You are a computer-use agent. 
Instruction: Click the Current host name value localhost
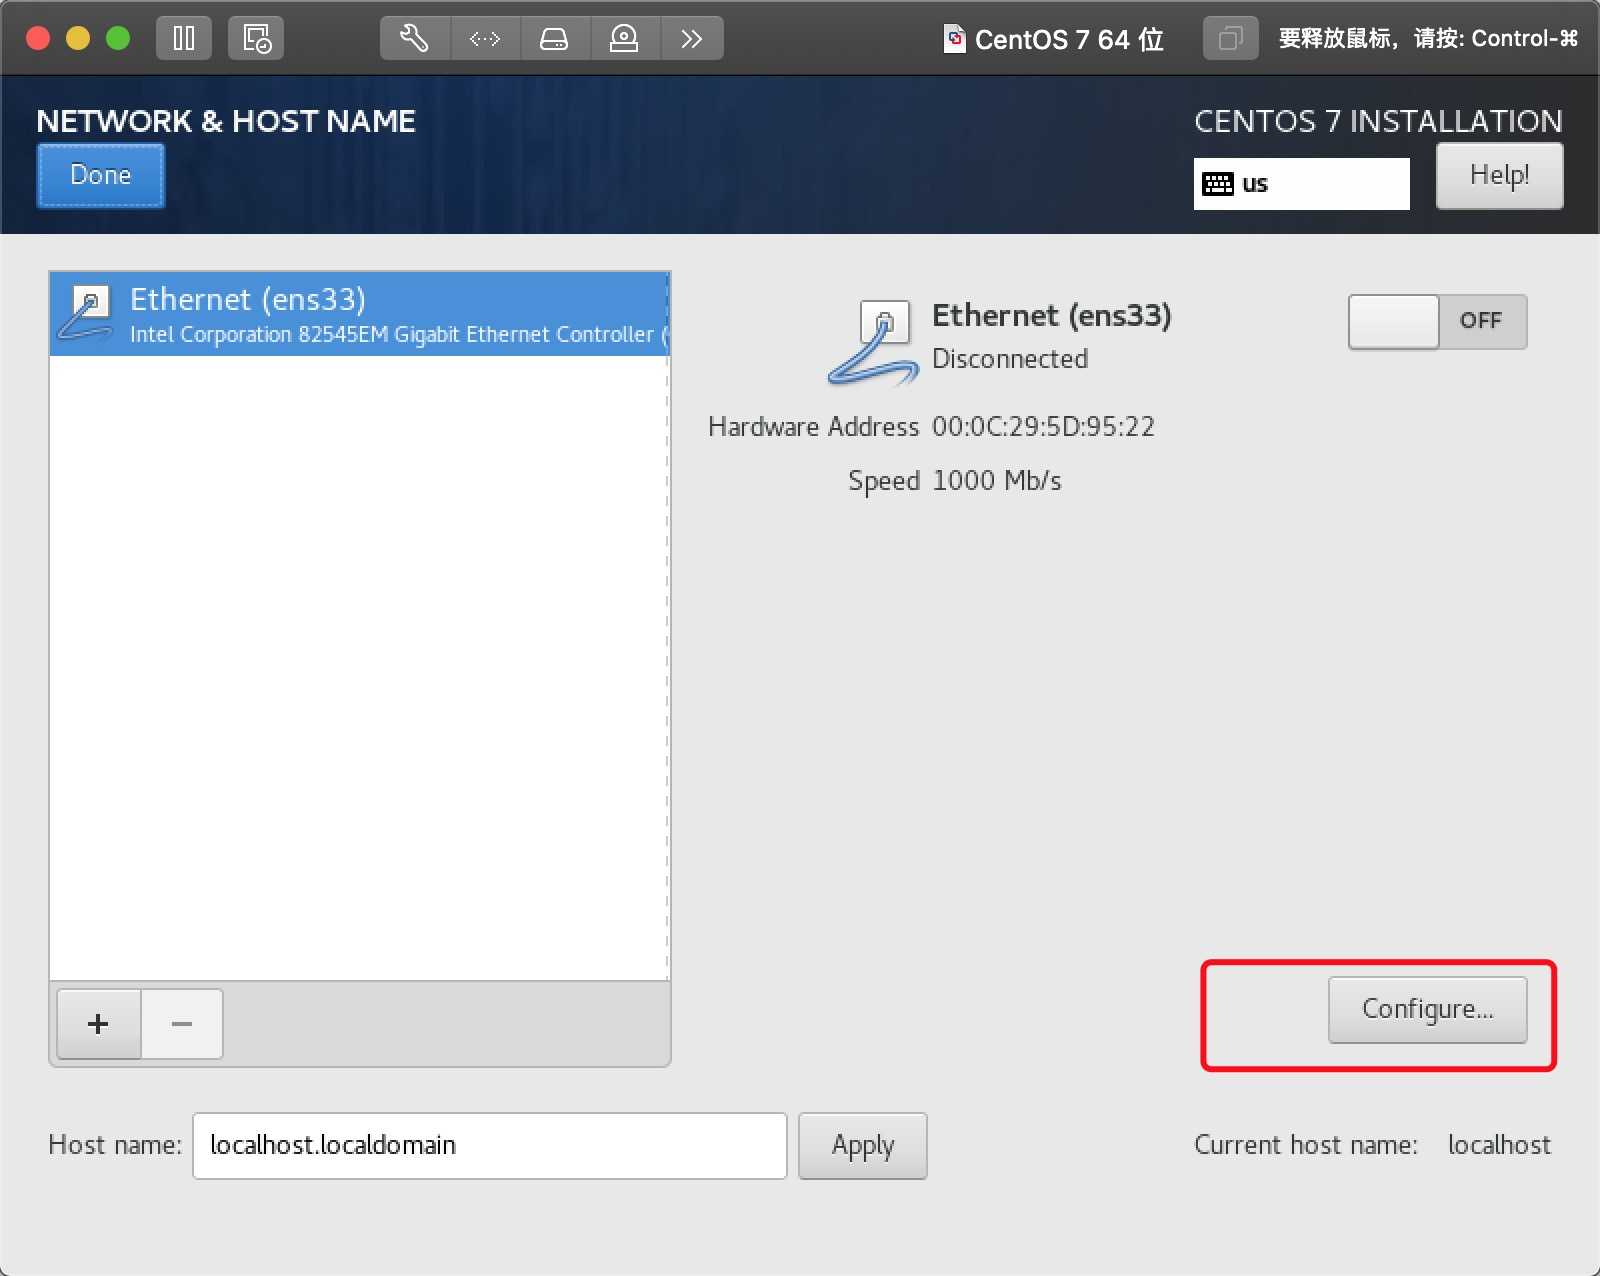[1499, 1145]
